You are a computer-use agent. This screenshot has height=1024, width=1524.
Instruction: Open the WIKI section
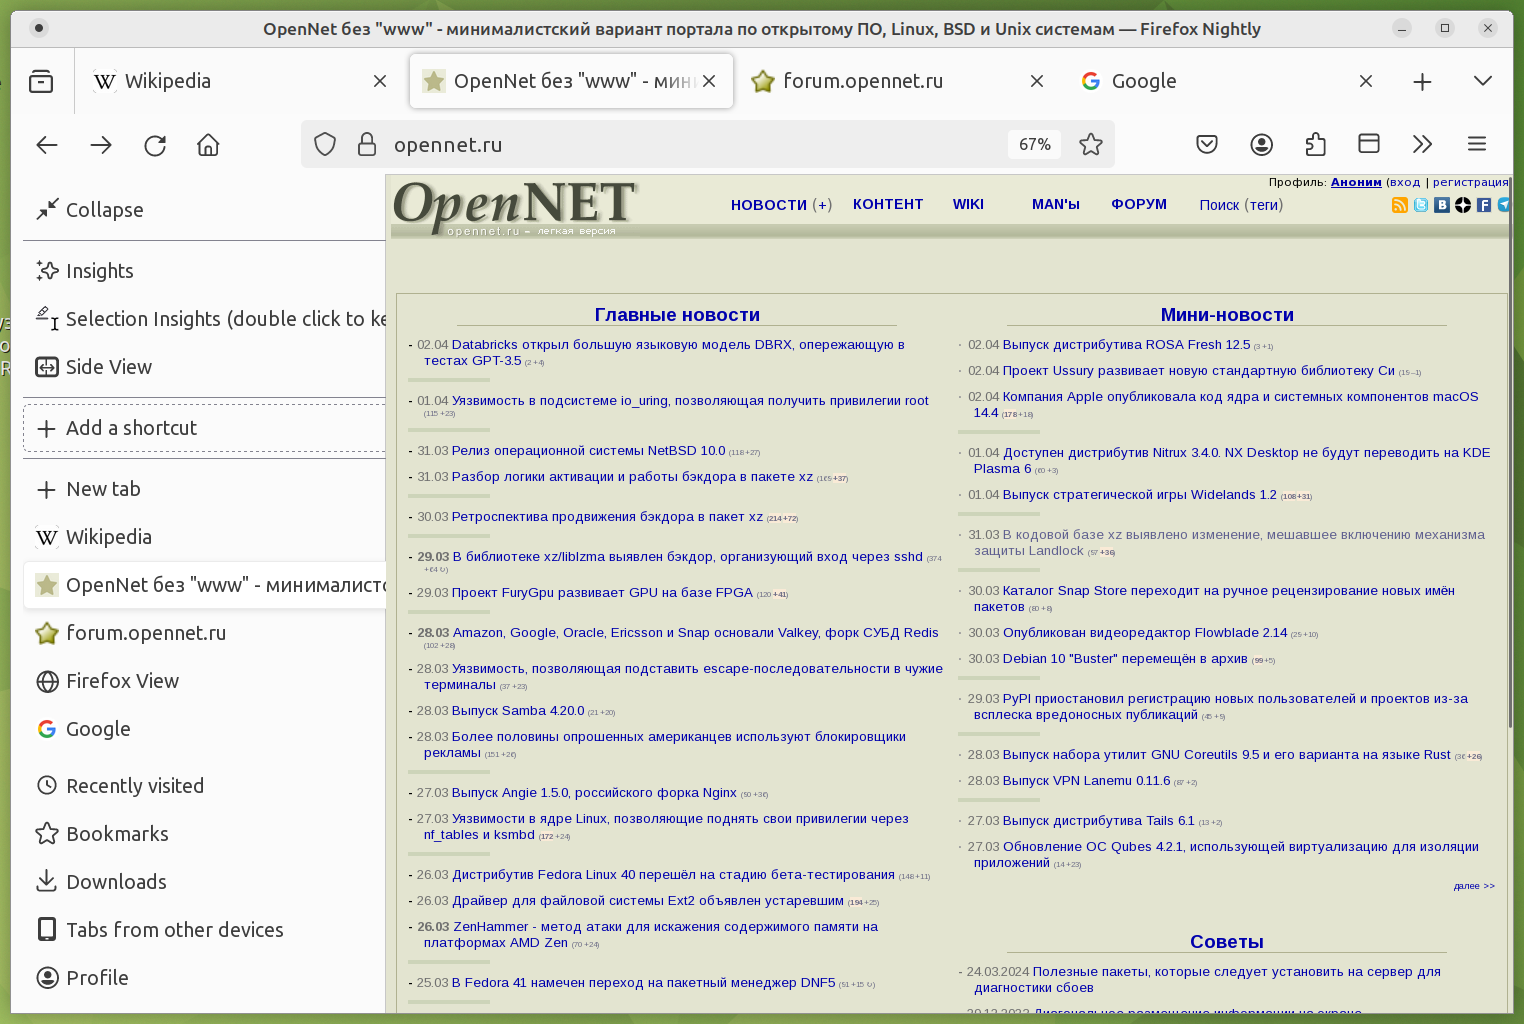pos(968,204)
